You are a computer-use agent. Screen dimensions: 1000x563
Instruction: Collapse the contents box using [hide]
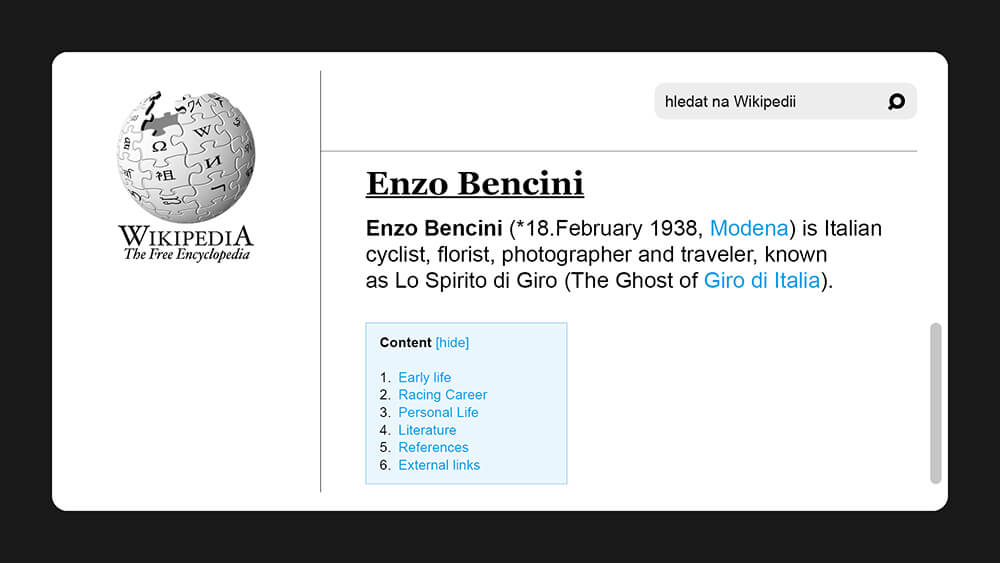pyautogui.click(x=452, y=342)
